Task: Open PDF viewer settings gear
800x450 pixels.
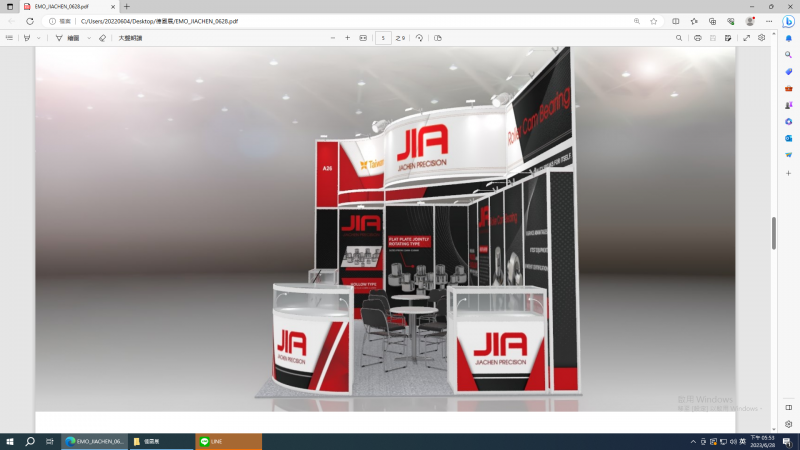Action: click(762, 38)
